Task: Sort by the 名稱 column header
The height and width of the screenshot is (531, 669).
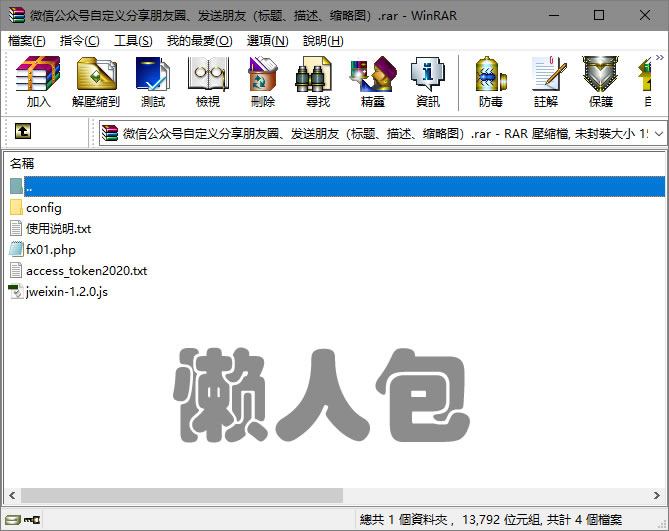Action: (x=22, y=163)
